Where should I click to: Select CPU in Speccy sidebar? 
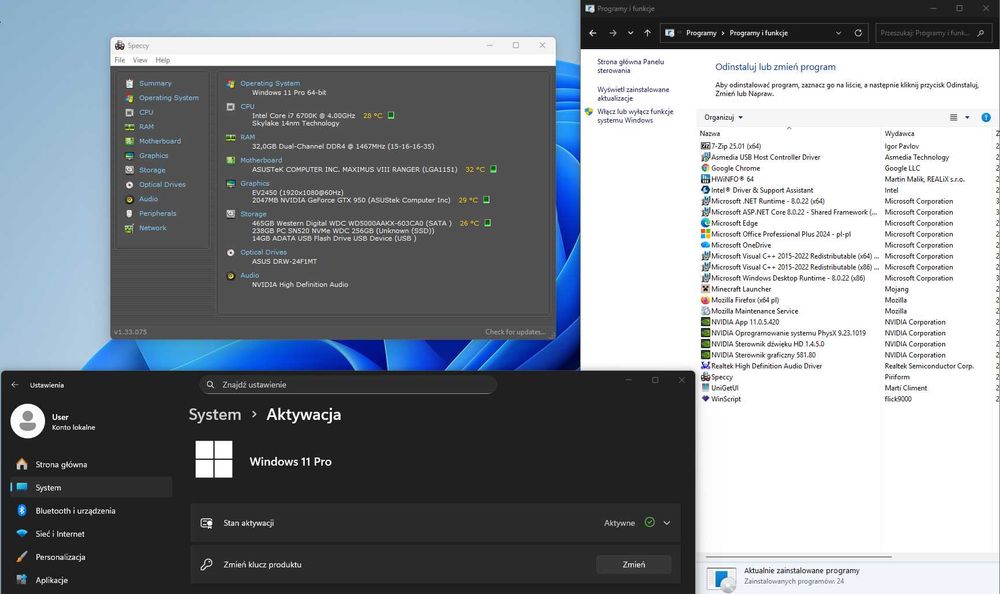point(146,112)
